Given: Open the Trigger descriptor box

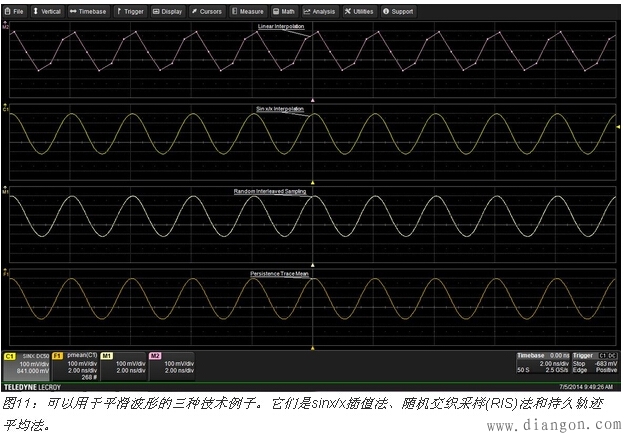Looking at the screenshot, I should pos(594,364).
